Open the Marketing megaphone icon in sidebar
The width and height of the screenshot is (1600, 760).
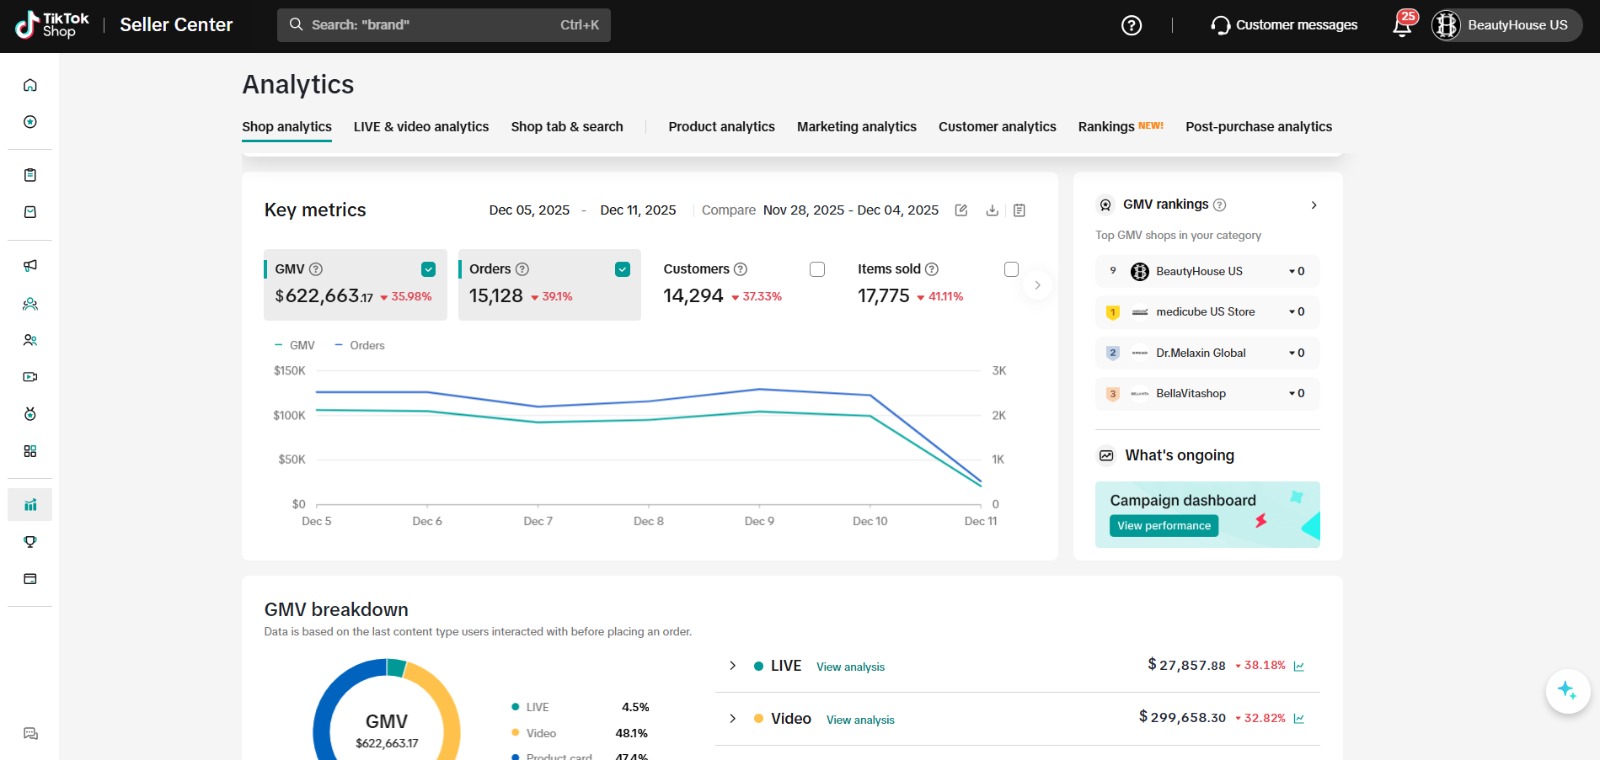point(30,266)
